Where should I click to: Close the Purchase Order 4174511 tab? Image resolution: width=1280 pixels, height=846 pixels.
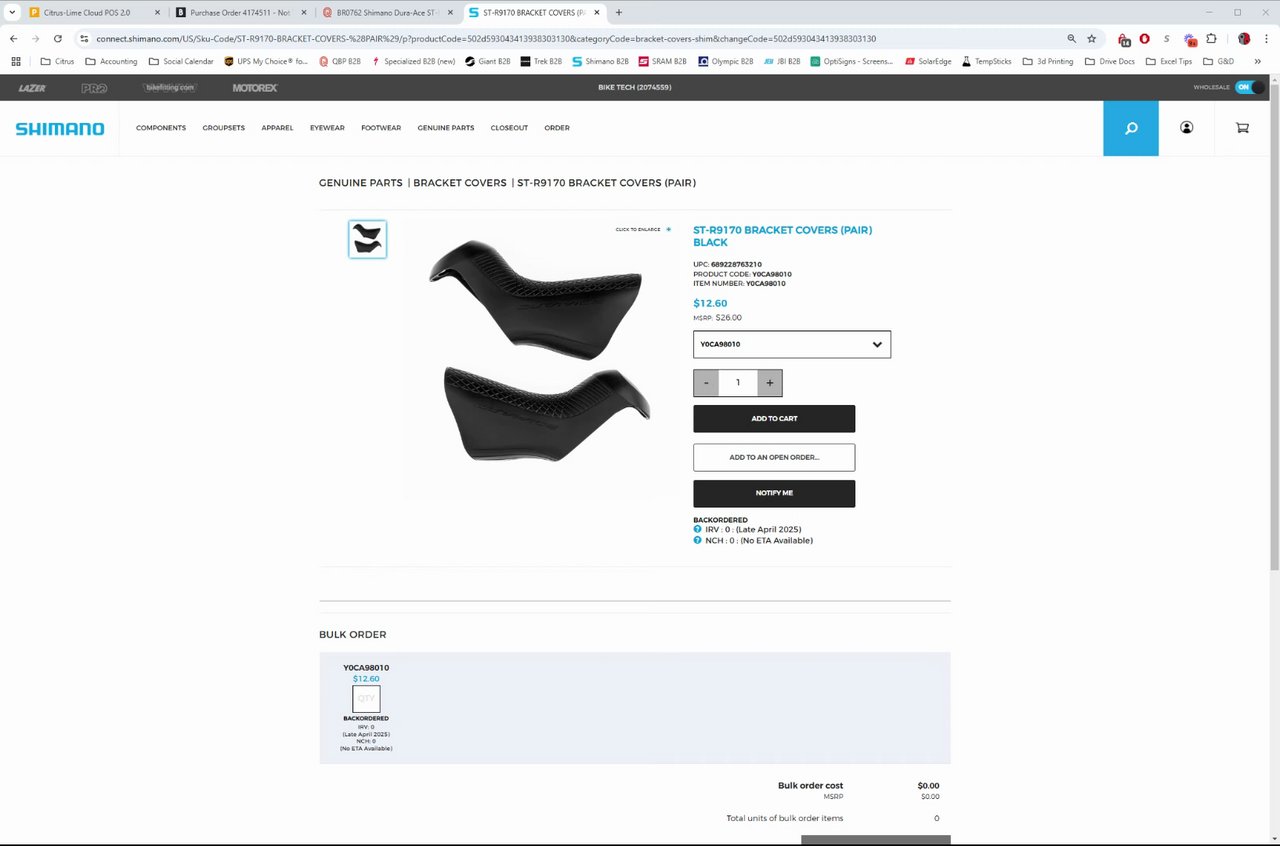303,12
